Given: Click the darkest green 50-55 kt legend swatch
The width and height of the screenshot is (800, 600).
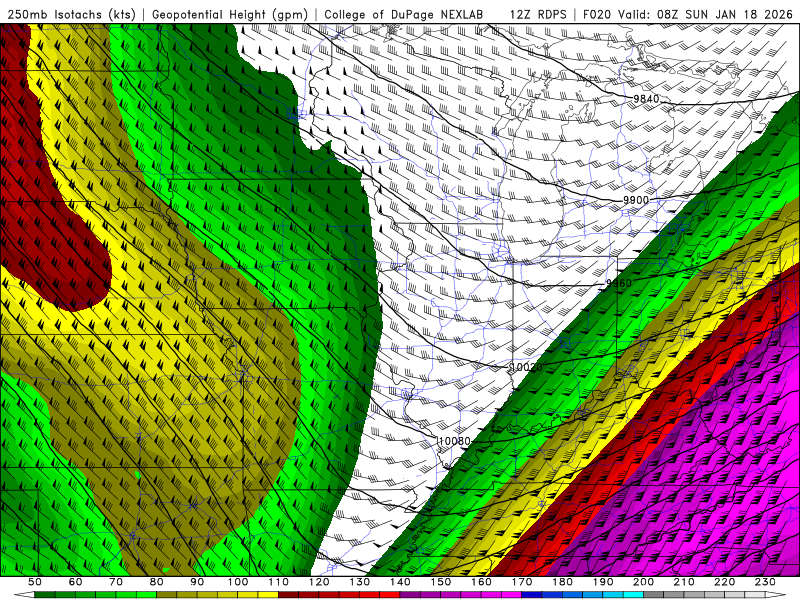Looking at the screenshot, I should [x=44, y=595].
